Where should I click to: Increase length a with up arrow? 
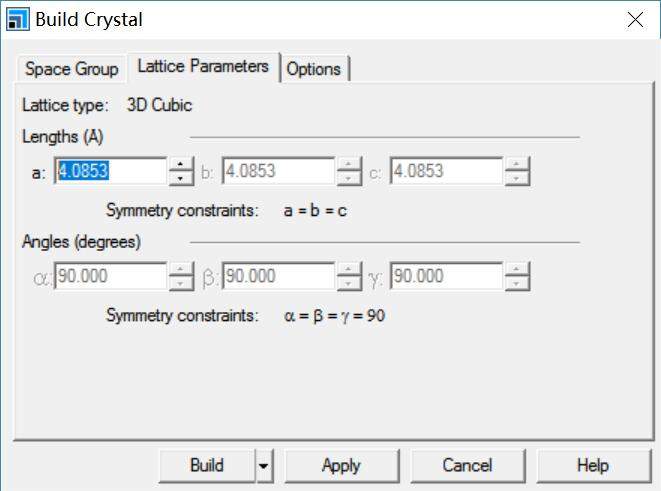click(181, 164)
